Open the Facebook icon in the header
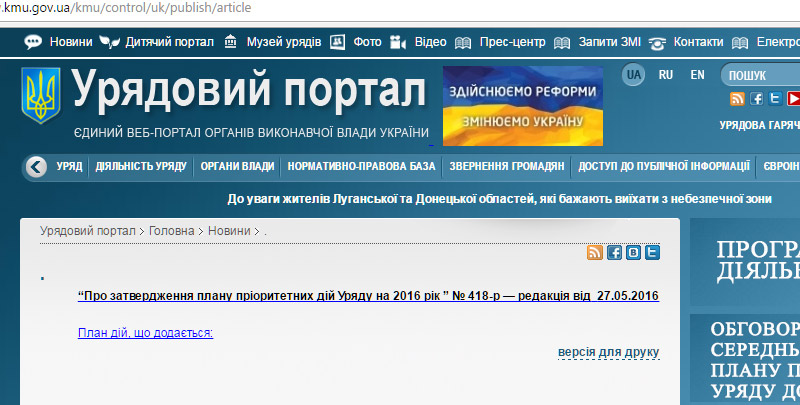Viewport: 800px width, 405px height. coord(757,98)
